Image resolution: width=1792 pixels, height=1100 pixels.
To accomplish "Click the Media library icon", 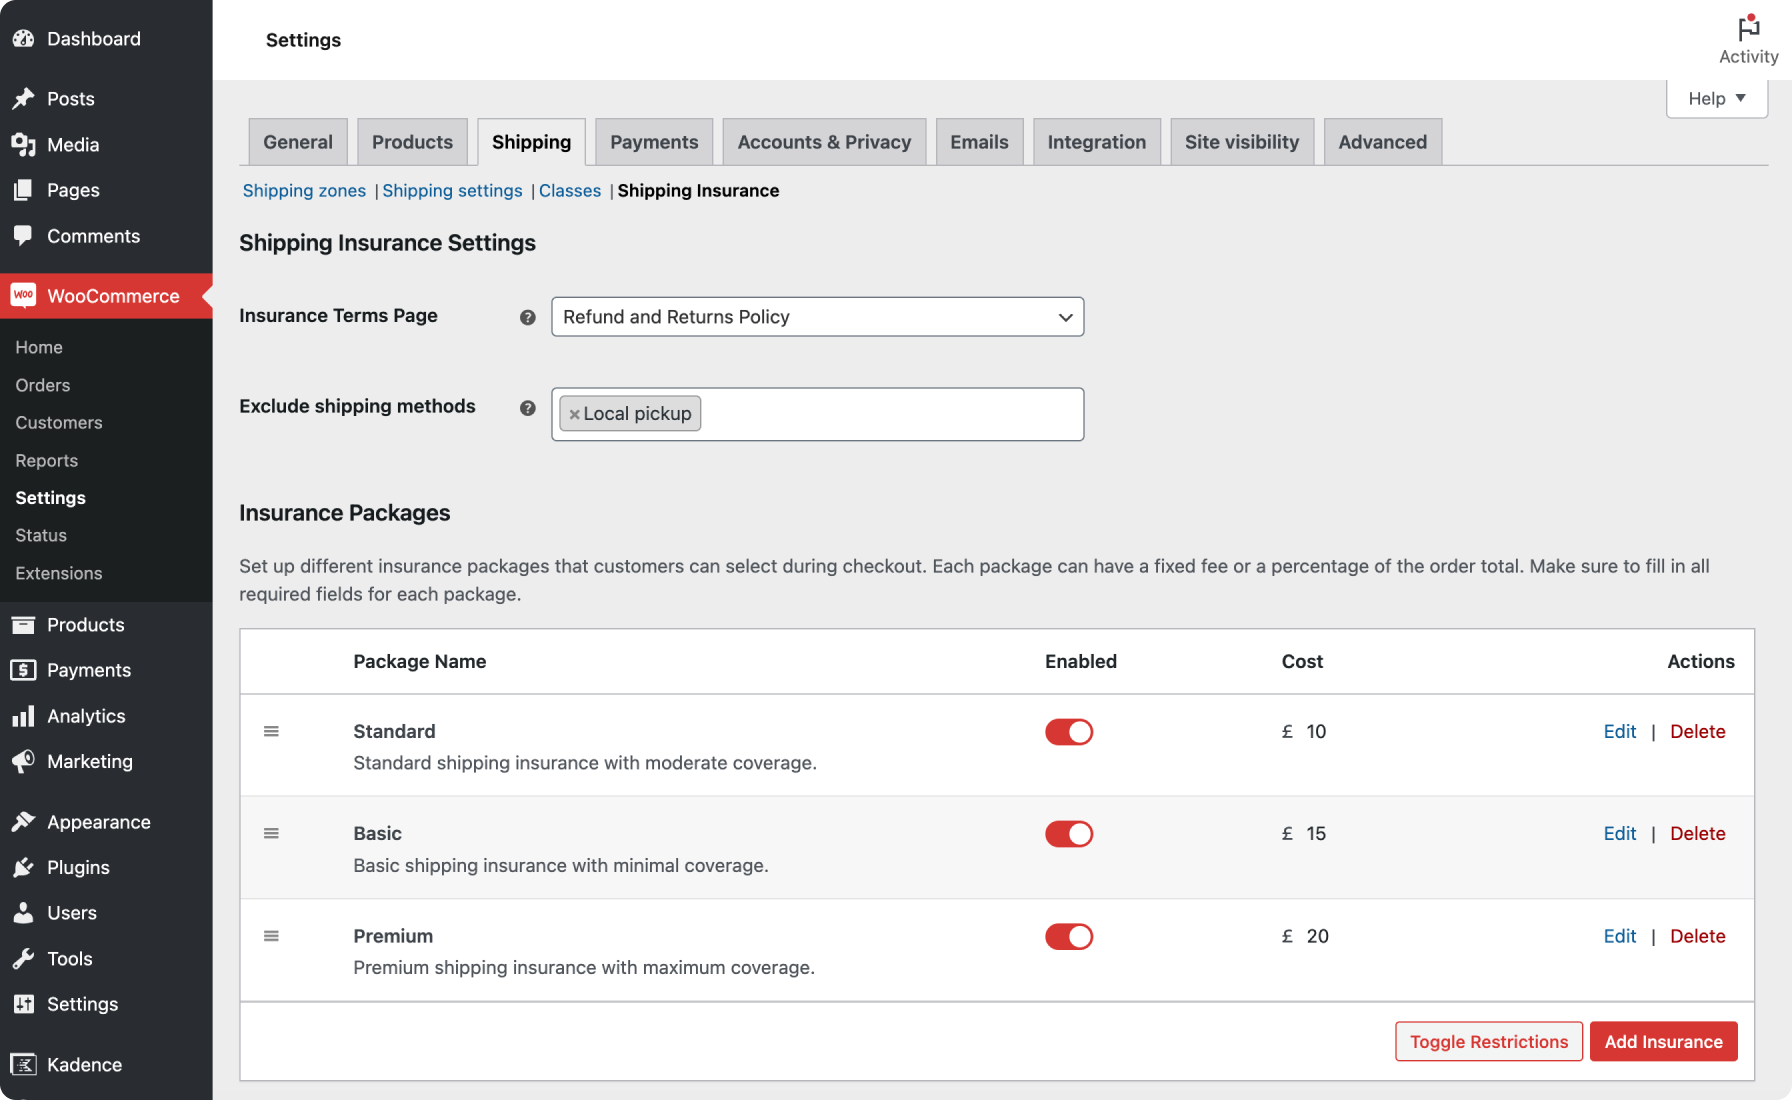I will pyautogui.click(x=24, y=144).
